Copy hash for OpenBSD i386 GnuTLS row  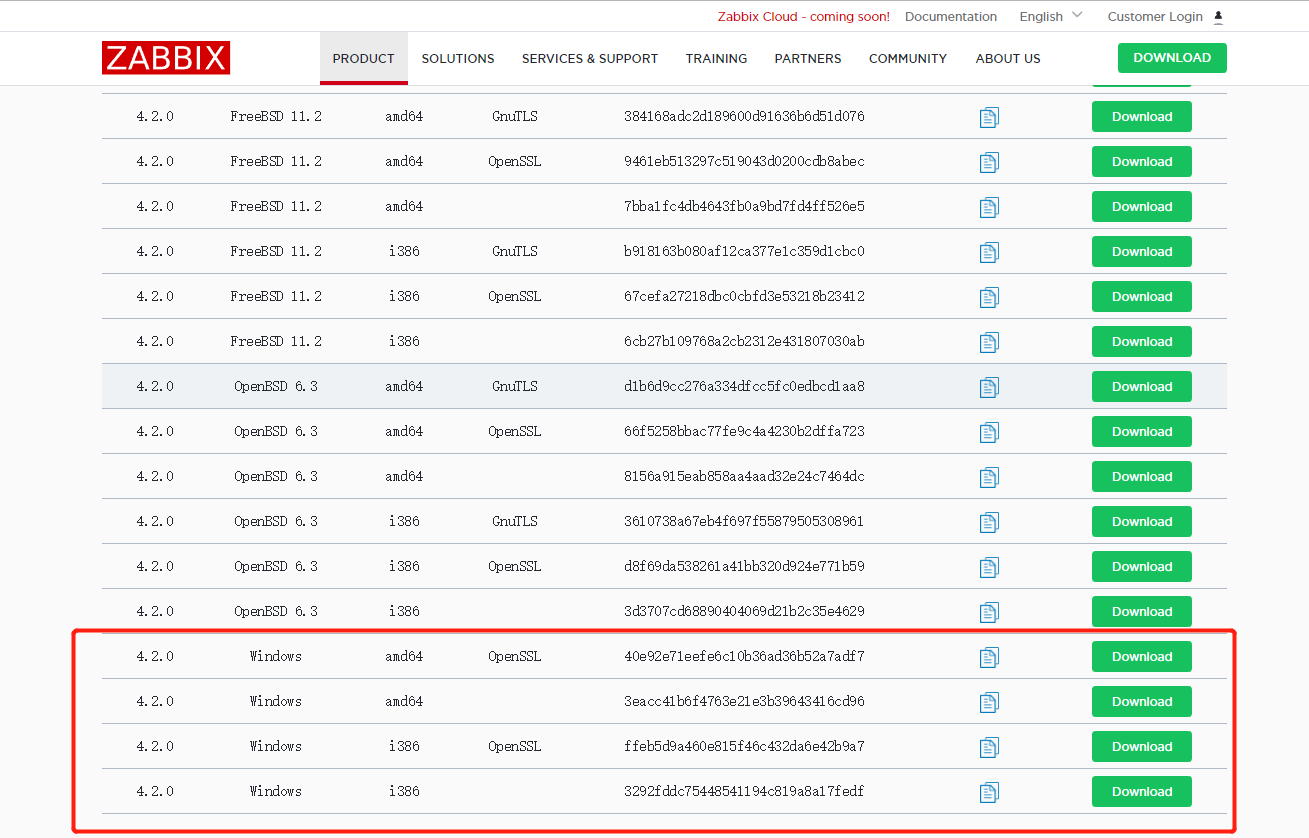[989, 522]
